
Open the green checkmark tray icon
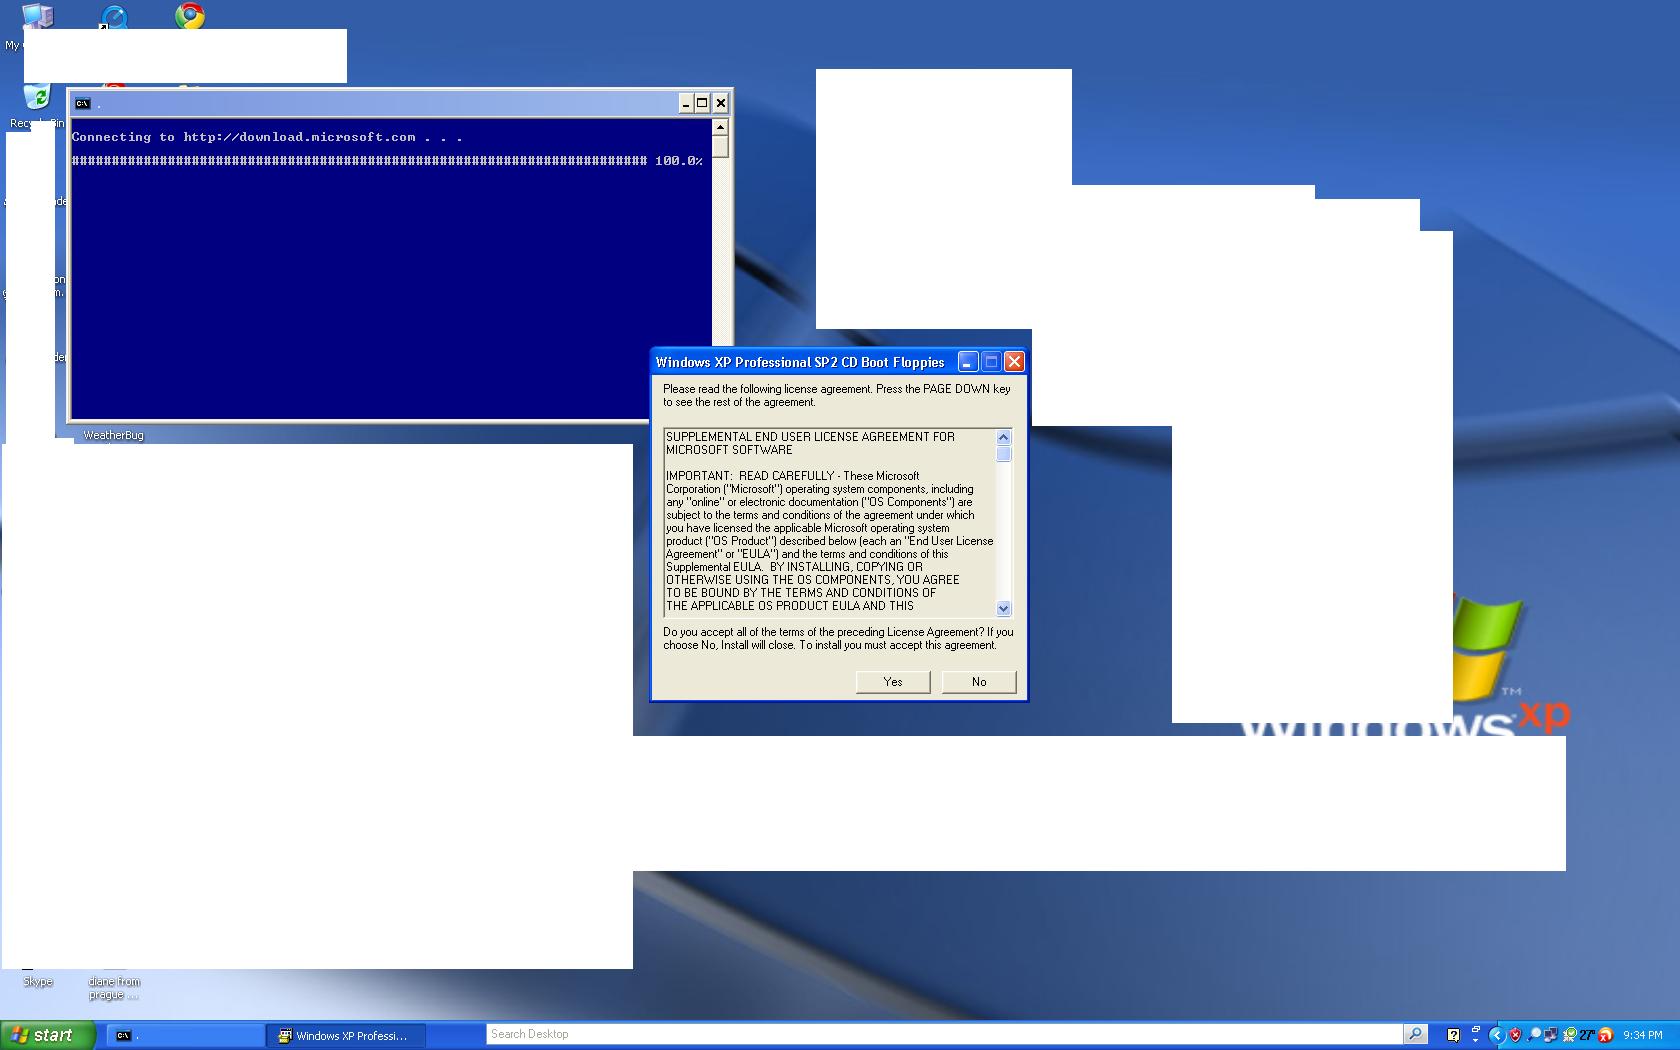(x=1569, y=1035)
